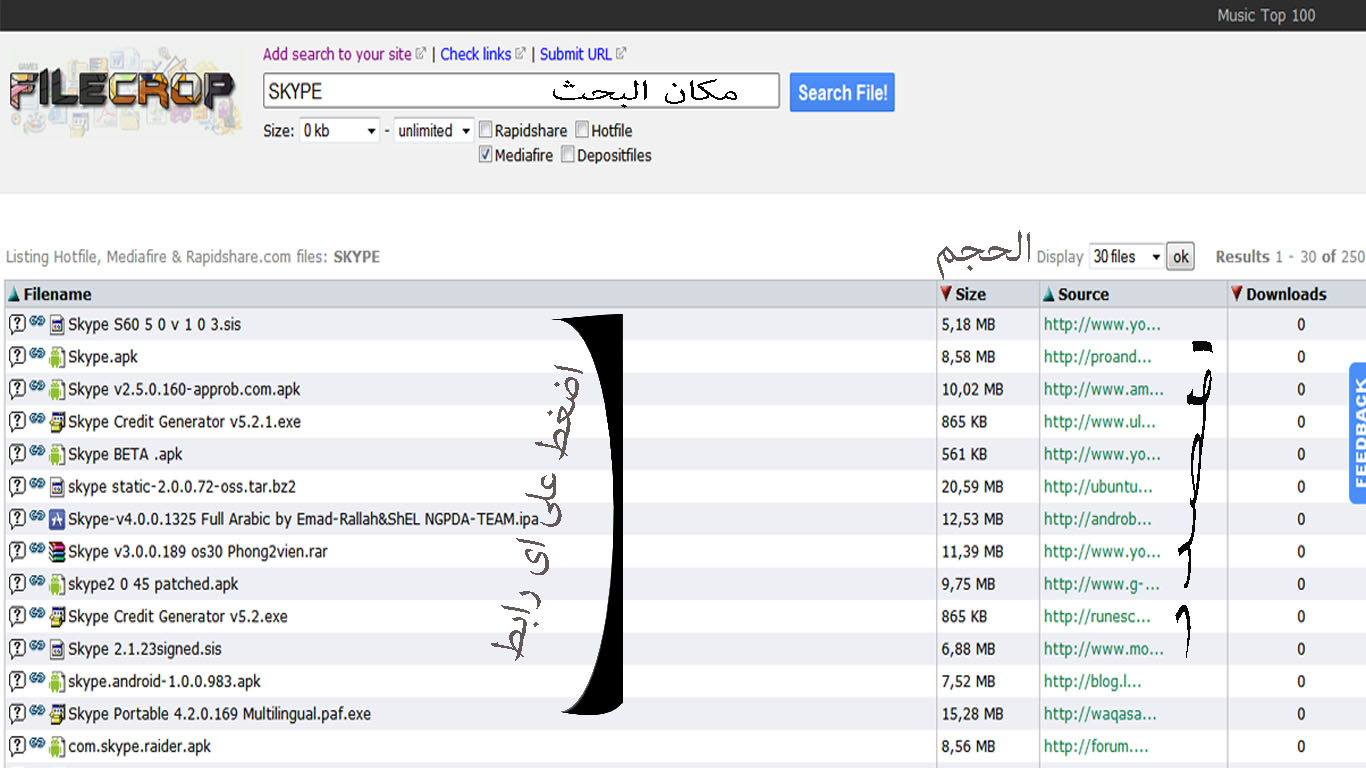Click the ok button next to Display

pyautogui.click(x=1180, y=257)
